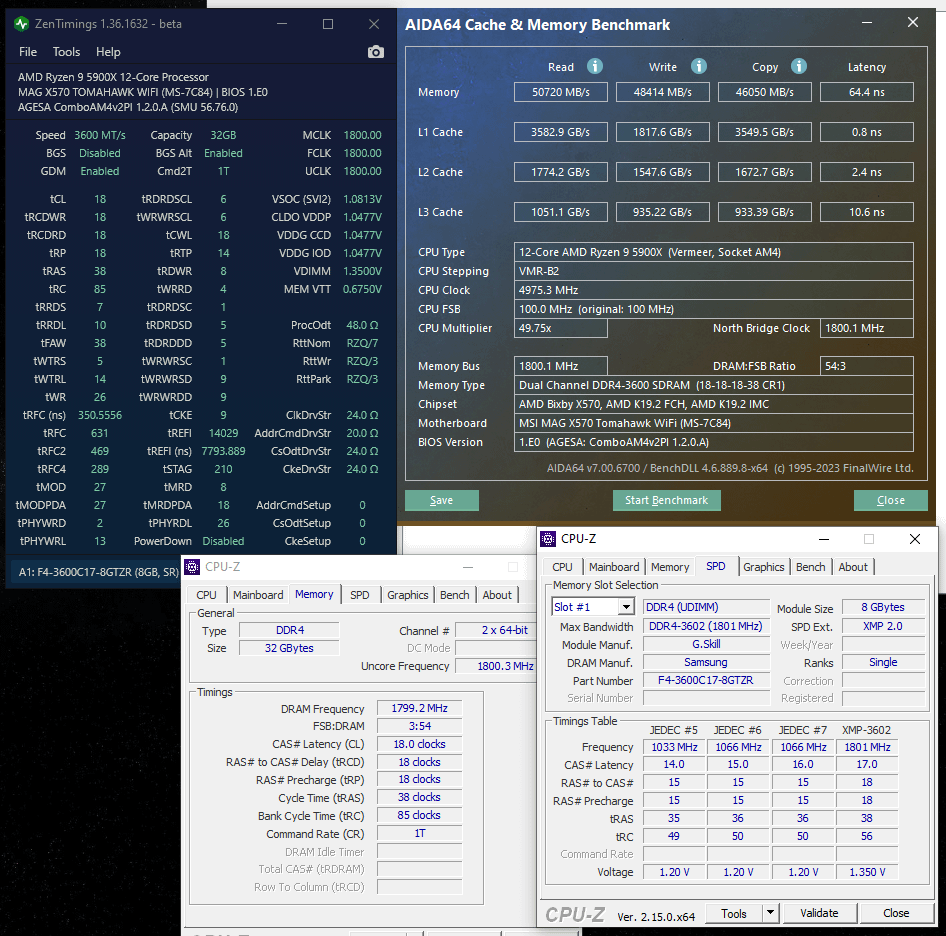
Task: Click the CPU Clock 4975.3 MHz field
Action: tap(714, 290)
